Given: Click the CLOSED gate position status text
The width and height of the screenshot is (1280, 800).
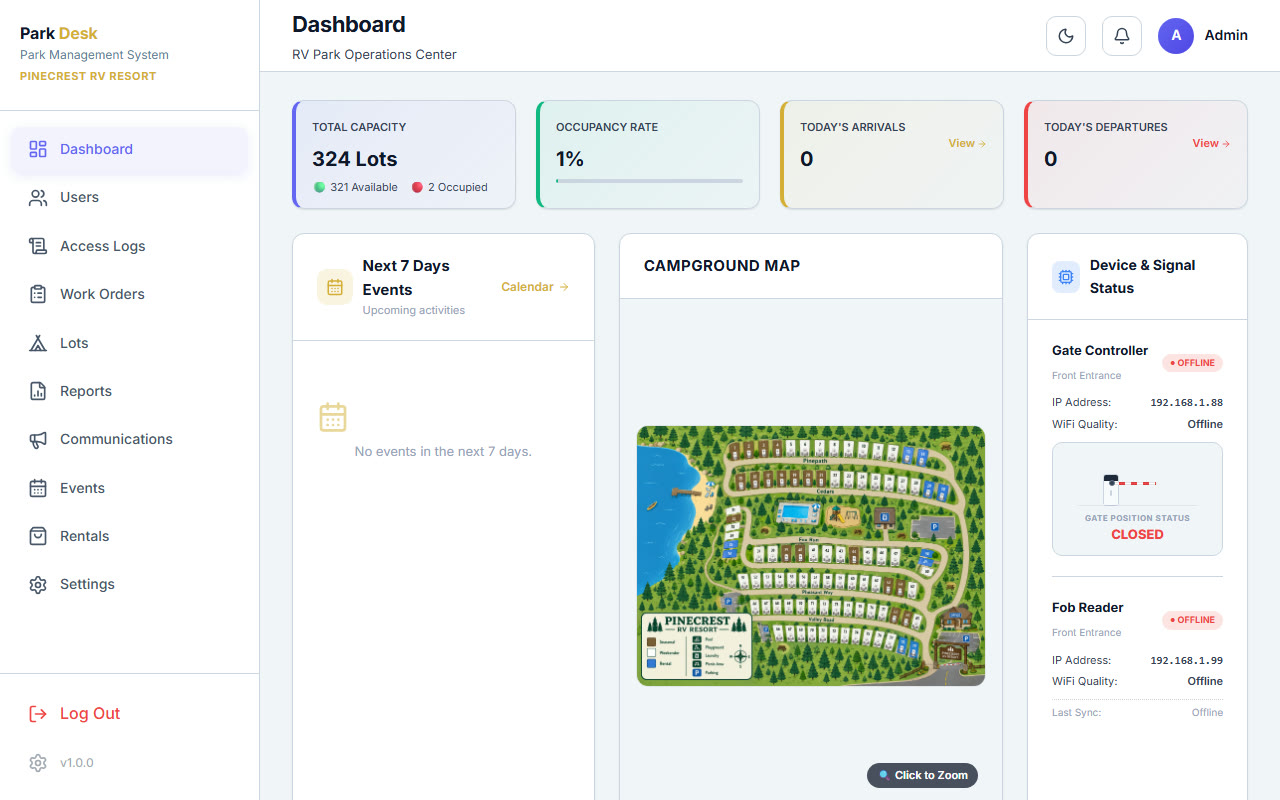Looking at the screenshot, I should (x=1137, y=535).
